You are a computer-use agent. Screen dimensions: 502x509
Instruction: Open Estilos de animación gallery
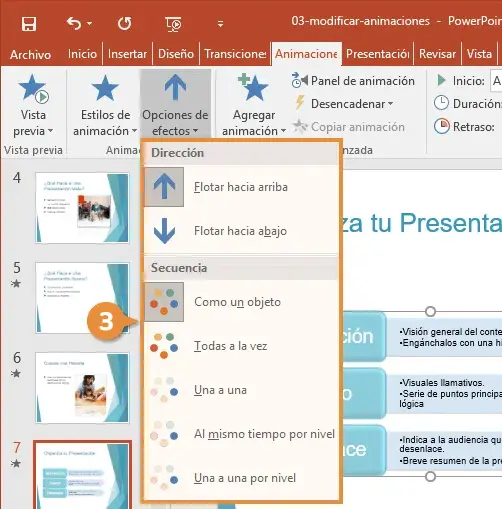[105, 106]
